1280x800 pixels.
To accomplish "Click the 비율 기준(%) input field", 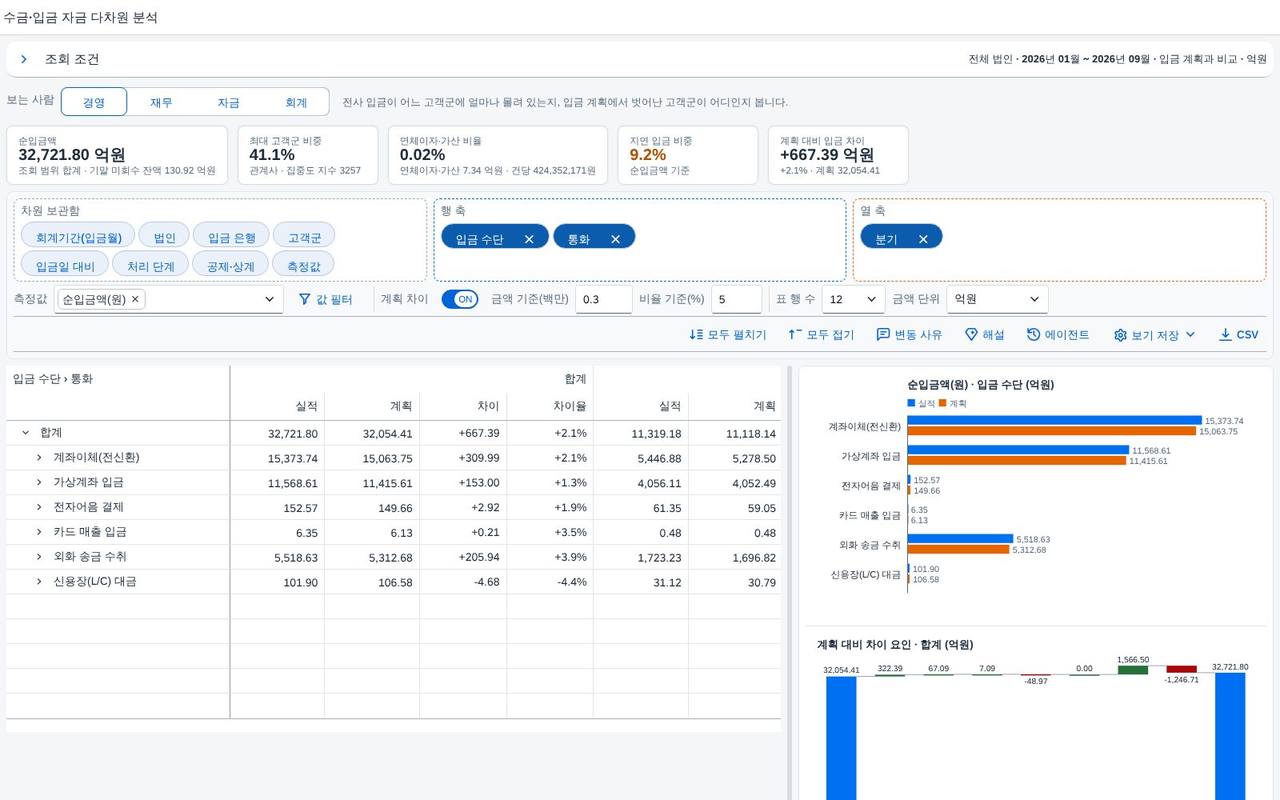I will pos(736,299).
